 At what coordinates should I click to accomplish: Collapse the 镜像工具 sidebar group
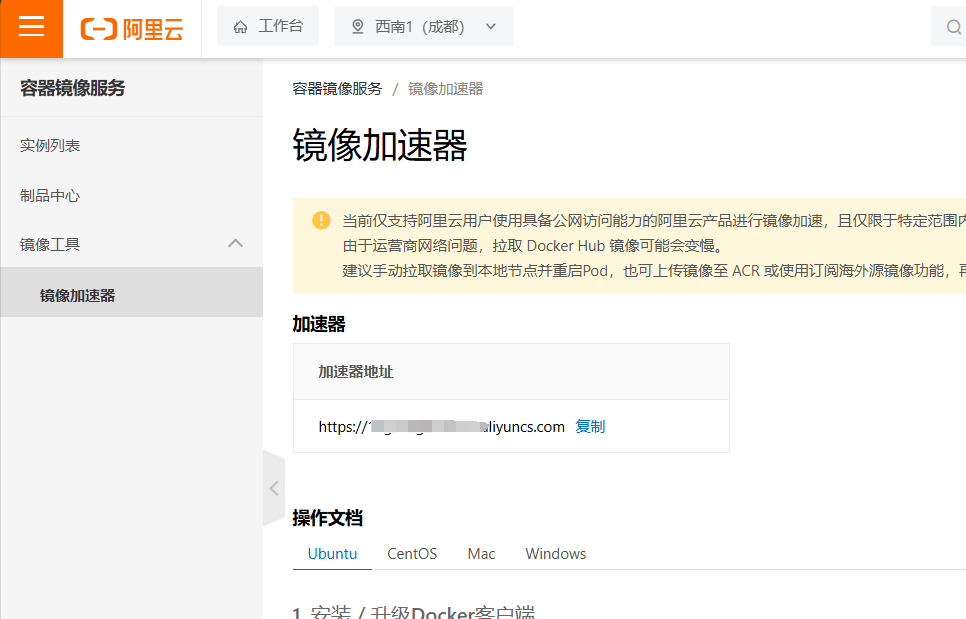pos(132,245)
